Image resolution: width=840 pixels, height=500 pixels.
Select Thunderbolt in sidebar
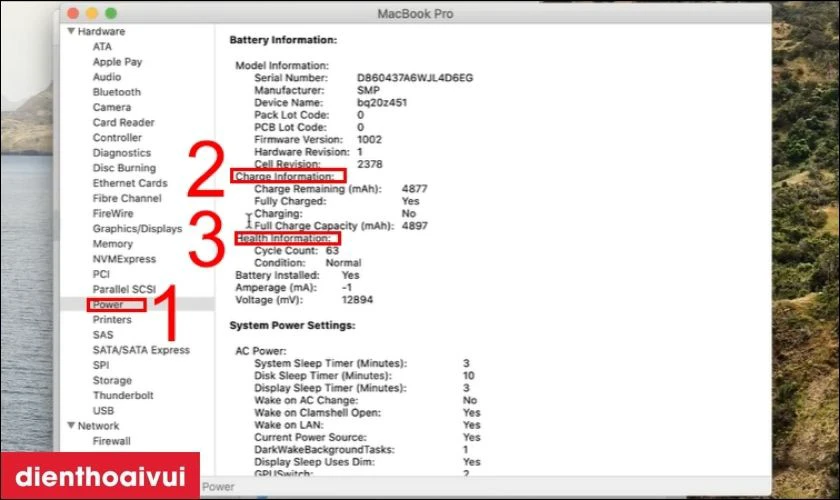click(123, 395)
